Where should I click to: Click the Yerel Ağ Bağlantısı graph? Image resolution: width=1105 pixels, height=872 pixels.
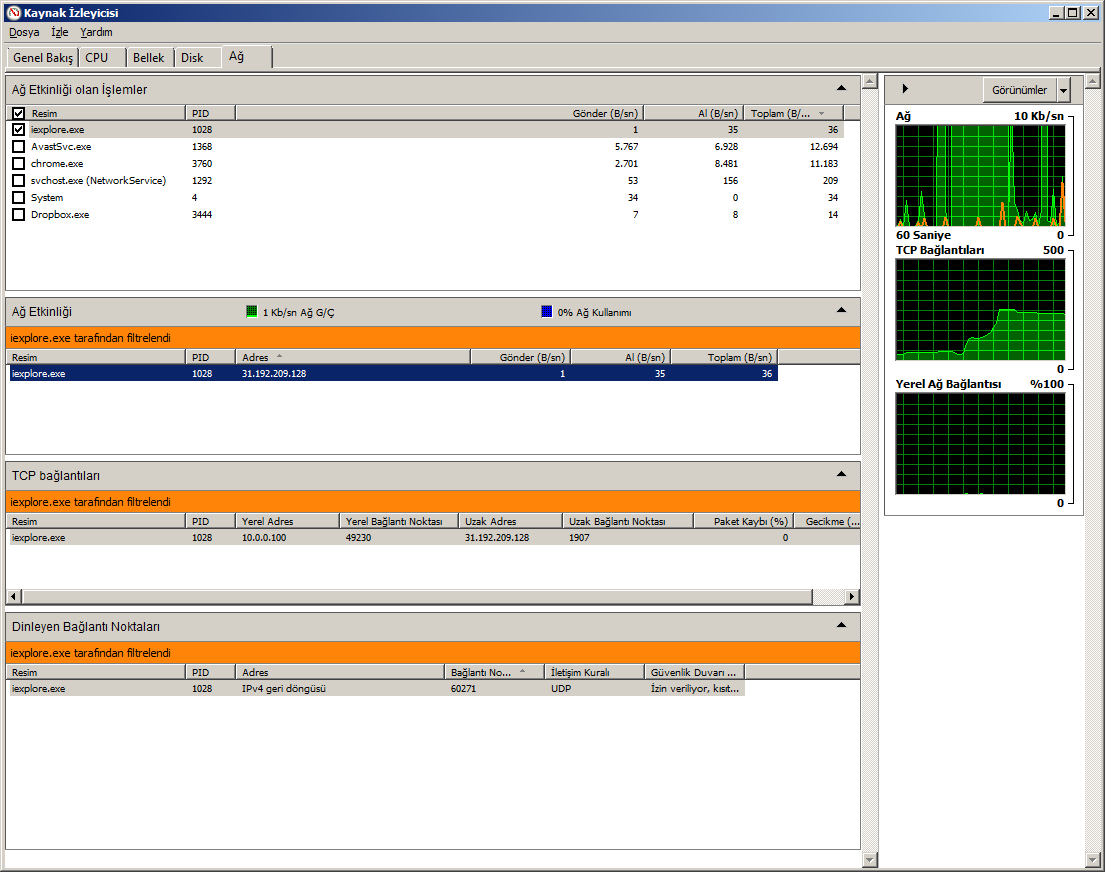(x=980, y=443)
